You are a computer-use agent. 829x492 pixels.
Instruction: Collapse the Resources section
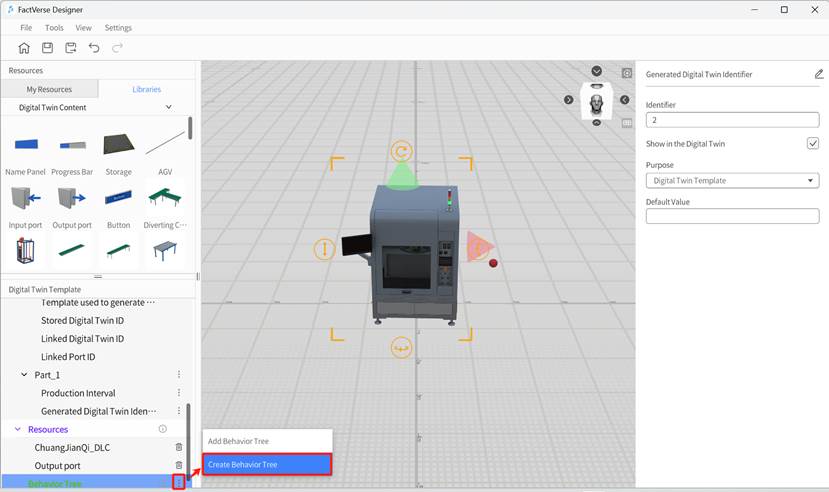pyautogui.click(x=17, y=429)
